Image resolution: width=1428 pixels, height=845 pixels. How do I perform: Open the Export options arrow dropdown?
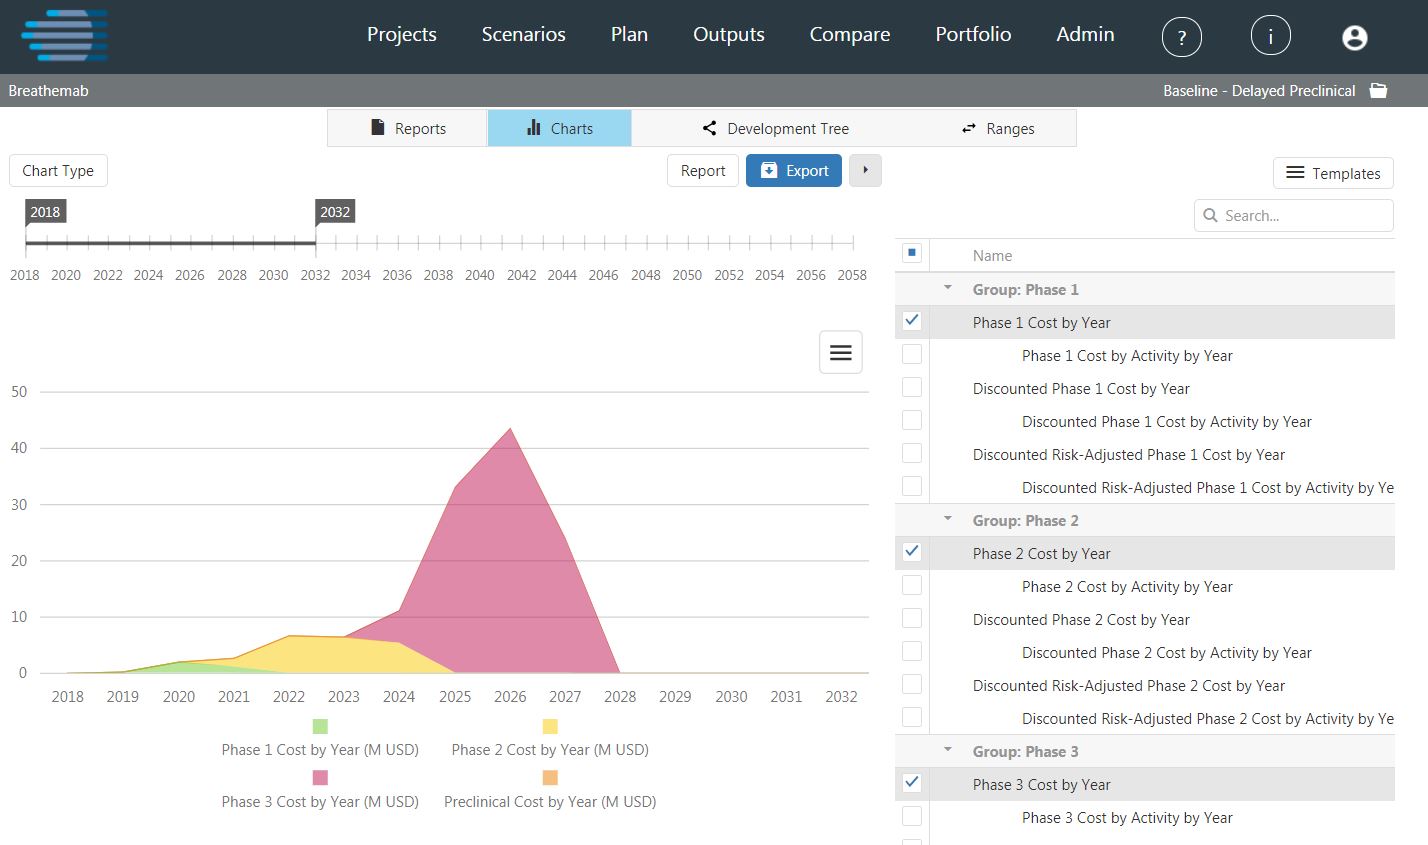(865, 170)
